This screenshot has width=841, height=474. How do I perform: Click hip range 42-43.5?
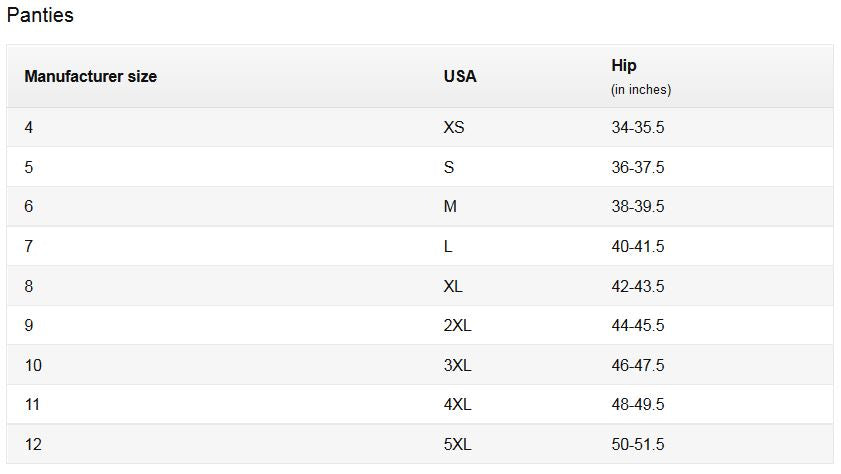[638, 286]
